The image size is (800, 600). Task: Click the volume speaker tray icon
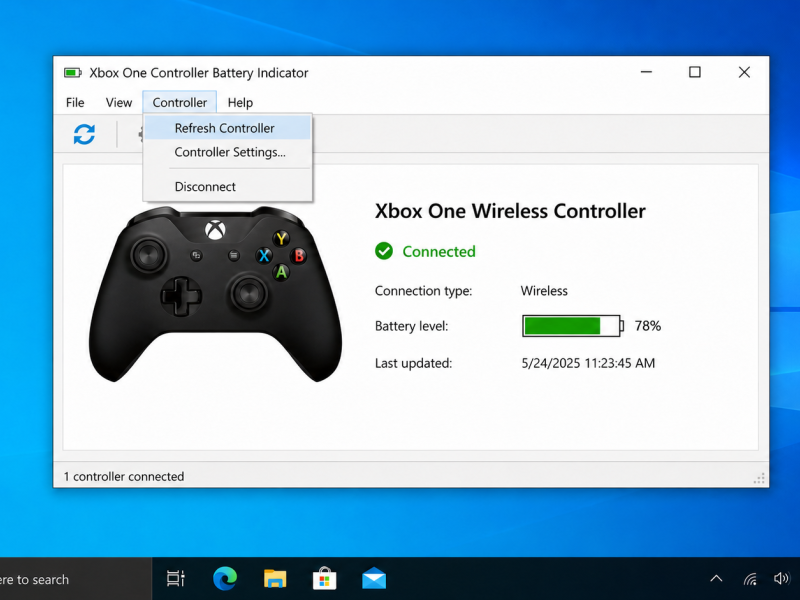coord(781,579)
